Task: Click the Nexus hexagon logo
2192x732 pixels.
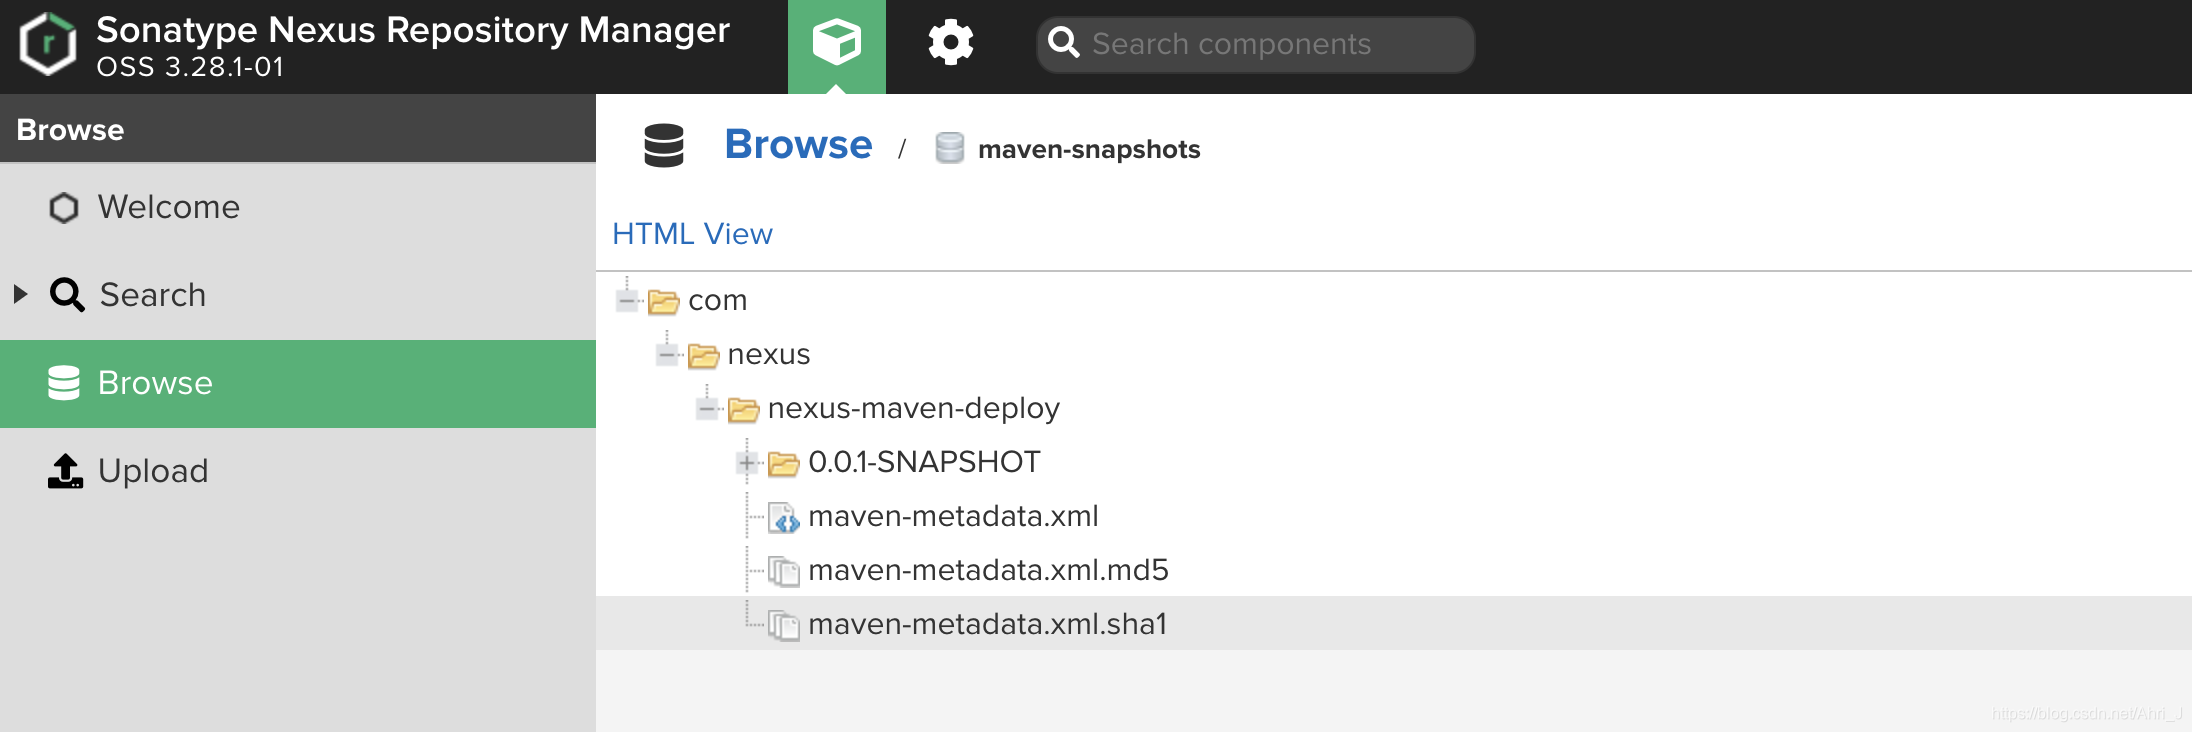Action: click(48, 44)
